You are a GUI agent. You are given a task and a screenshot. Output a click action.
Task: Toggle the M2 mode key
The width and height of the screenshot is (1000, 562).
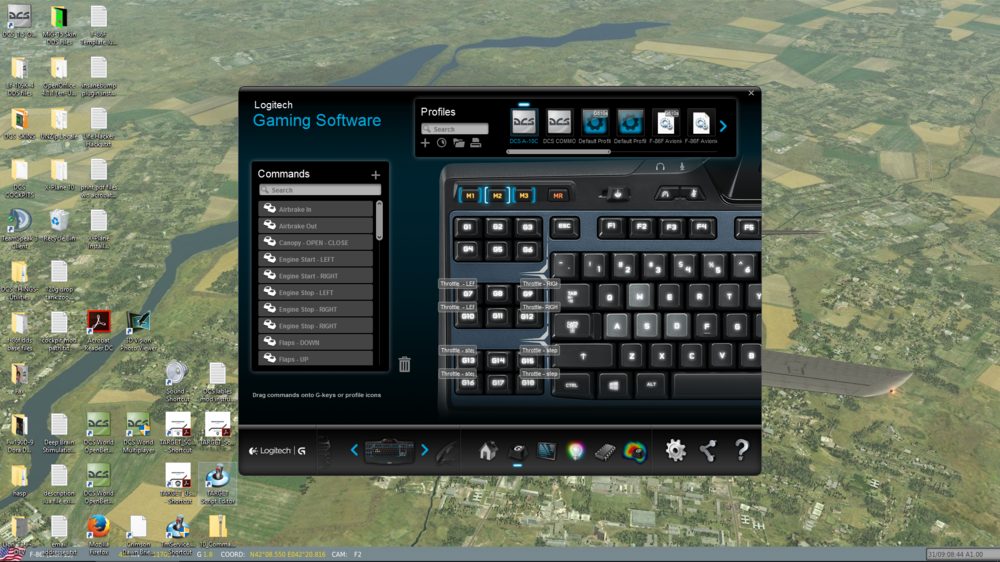click(497, 195)
